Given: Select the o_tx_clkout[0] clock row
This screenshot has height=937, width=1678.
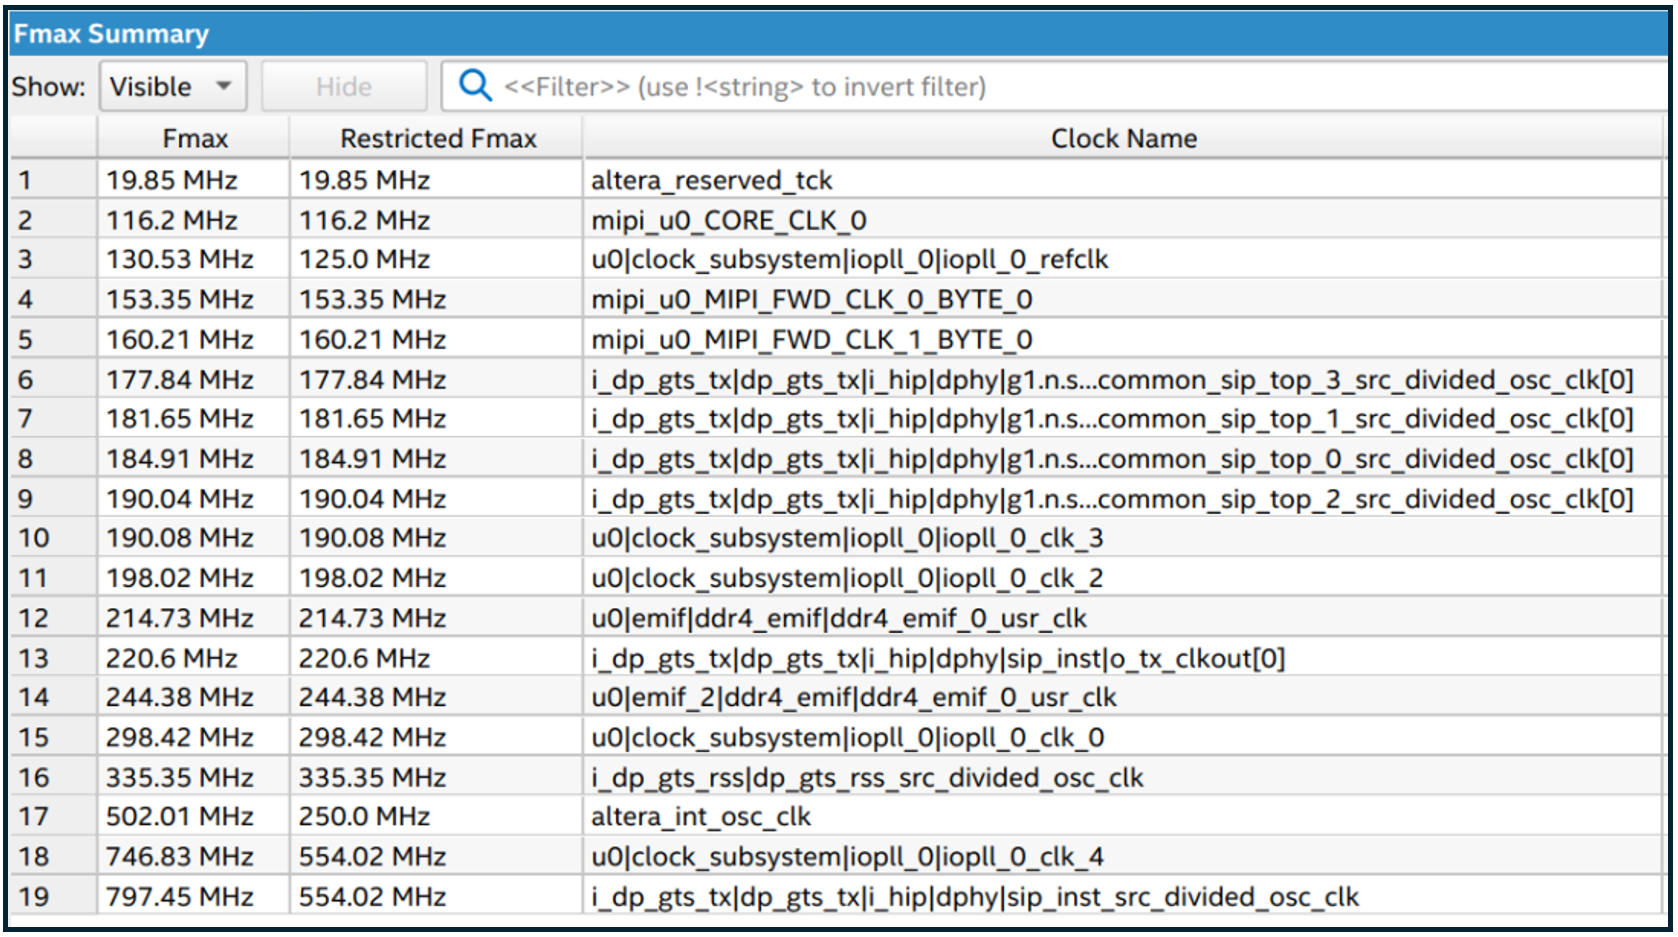Looking at the screenshot, I should [937, 658].
